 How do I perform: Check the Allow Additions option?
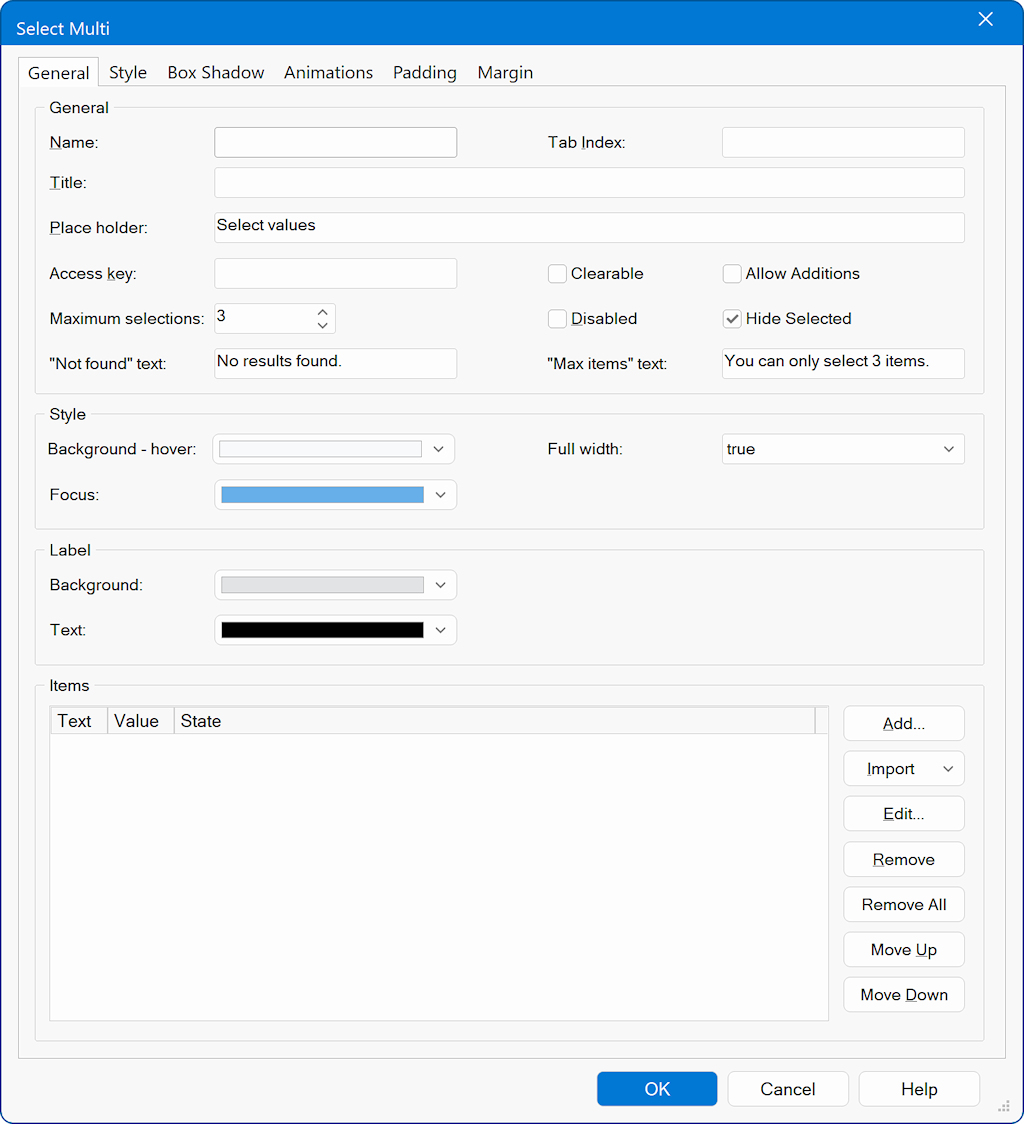tap(732, 274)
